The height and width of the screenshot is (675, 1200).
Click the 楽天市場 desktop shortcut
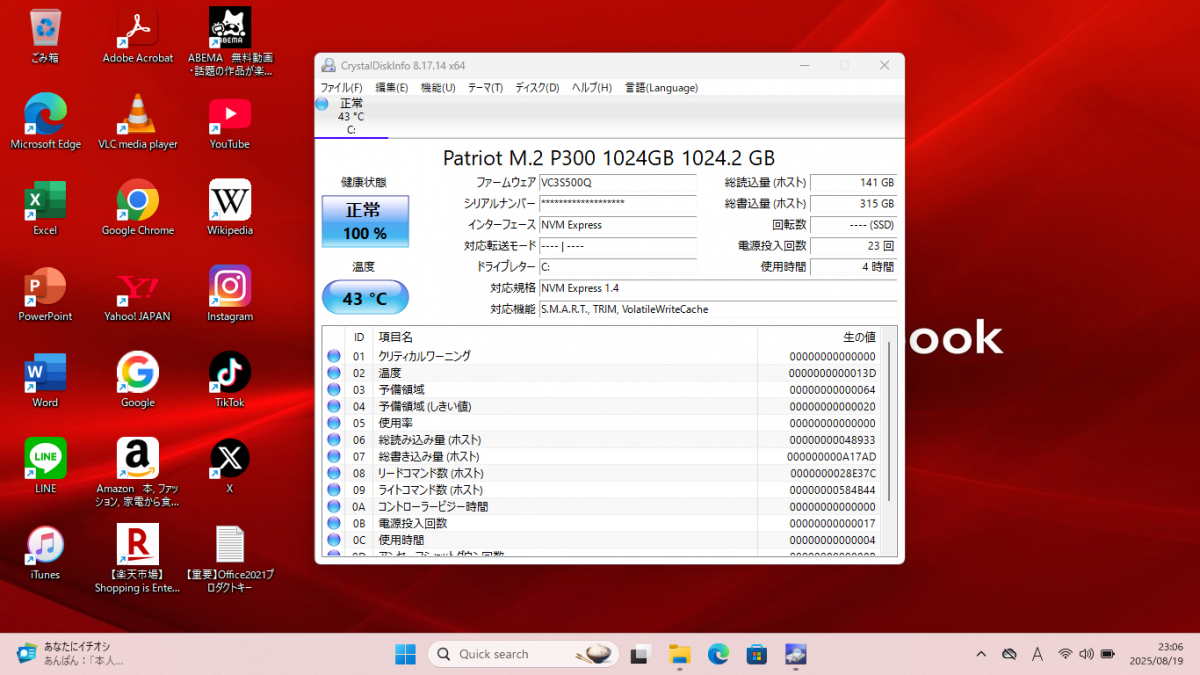pyautogui.click(x=138, y=558)
